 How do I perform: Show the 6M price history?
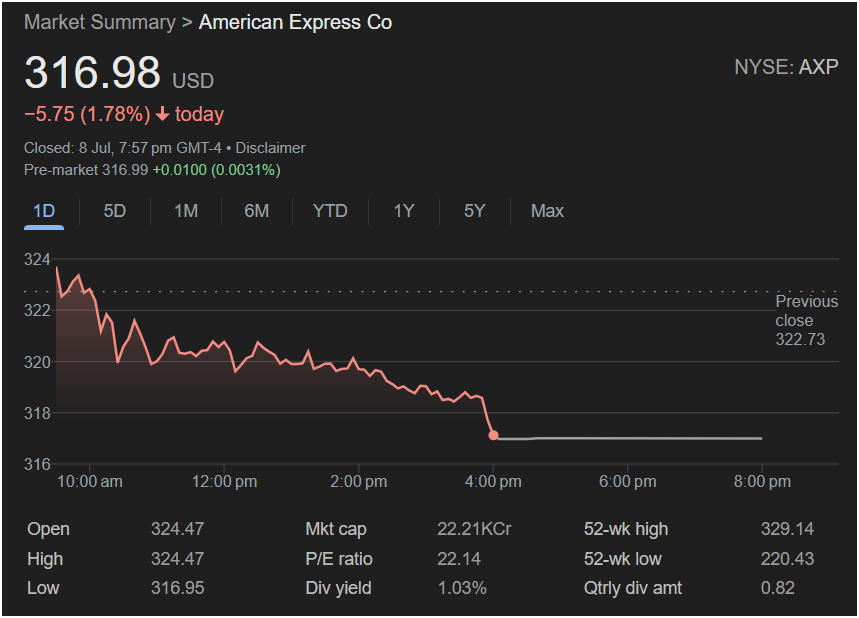coord(256,211)
